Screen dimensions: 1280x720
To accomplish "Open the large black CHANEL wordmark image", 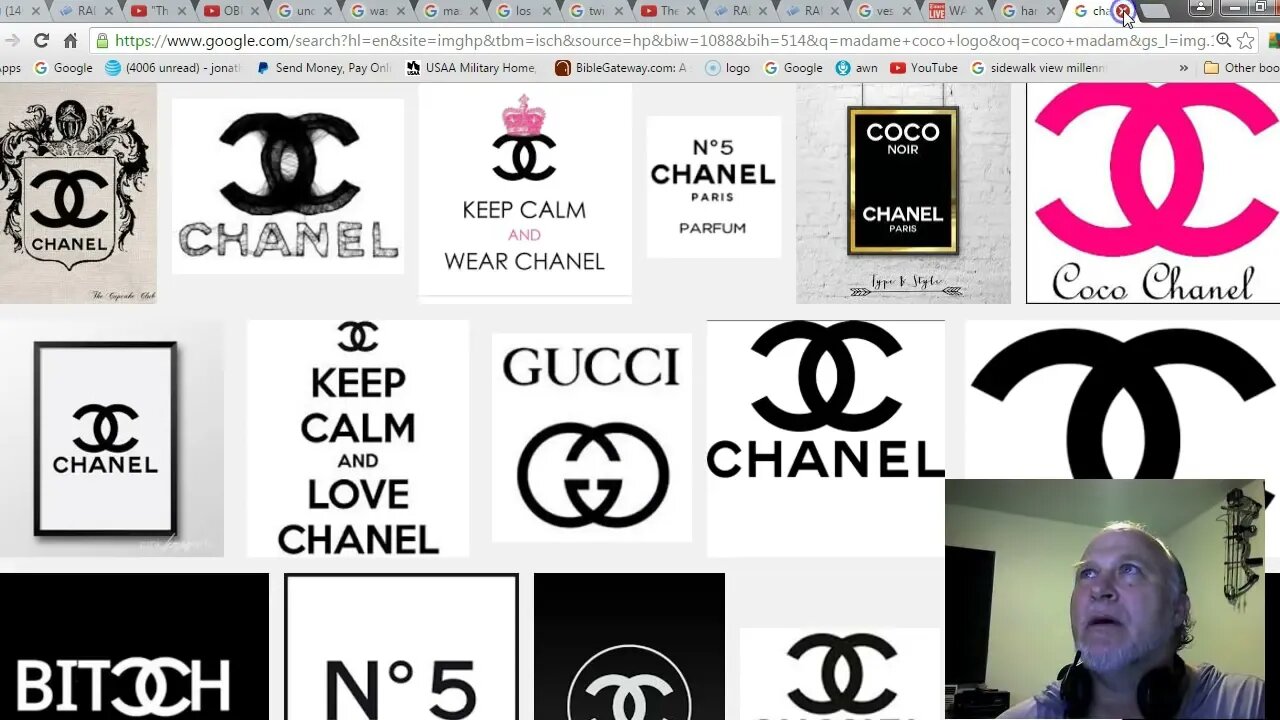I will click(825, 438).
